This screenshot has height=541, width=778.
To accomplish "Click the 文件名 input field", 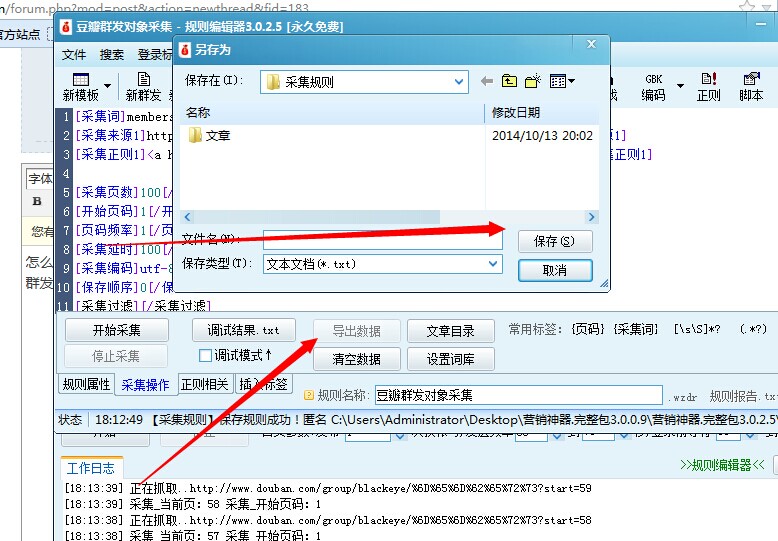I will pyautogui.click(x=382, y=240).
